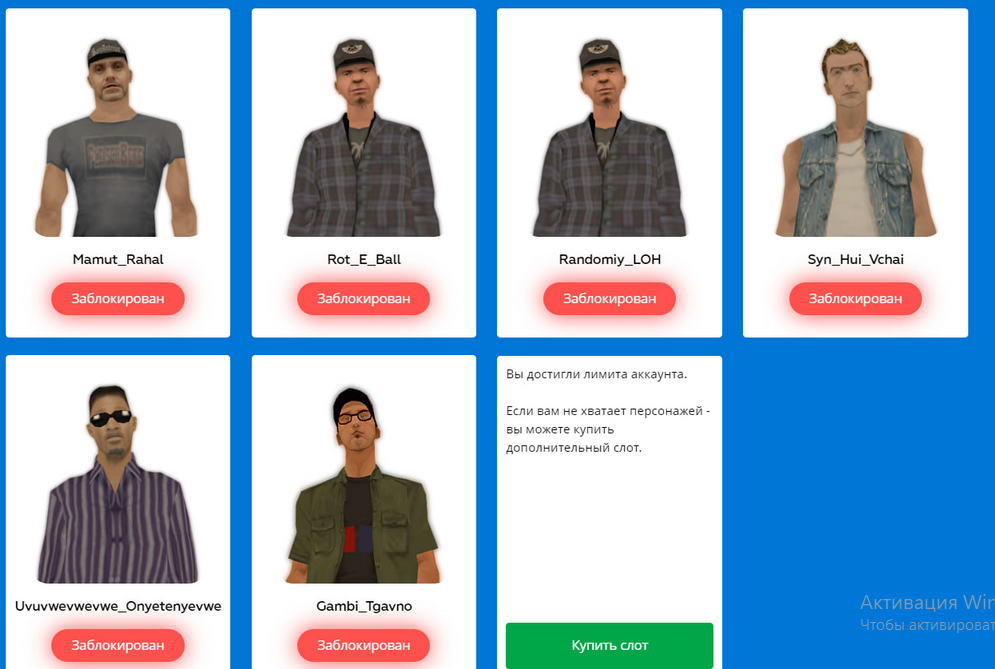The height and width of the screenshot is (669, 995).
Task: Click the Mamut_Rahal name label
Action: [x=118, y=260]
